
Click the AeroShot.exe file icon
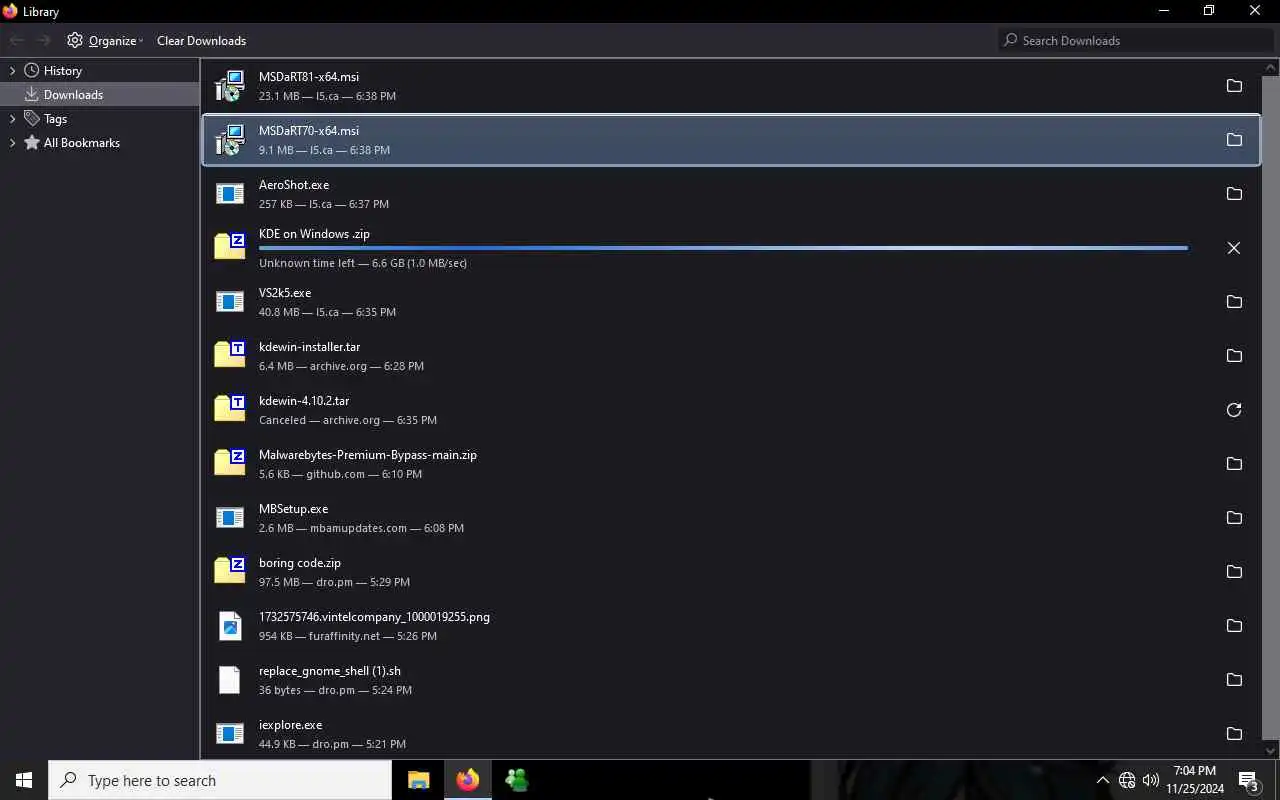[x=230, y=194]
